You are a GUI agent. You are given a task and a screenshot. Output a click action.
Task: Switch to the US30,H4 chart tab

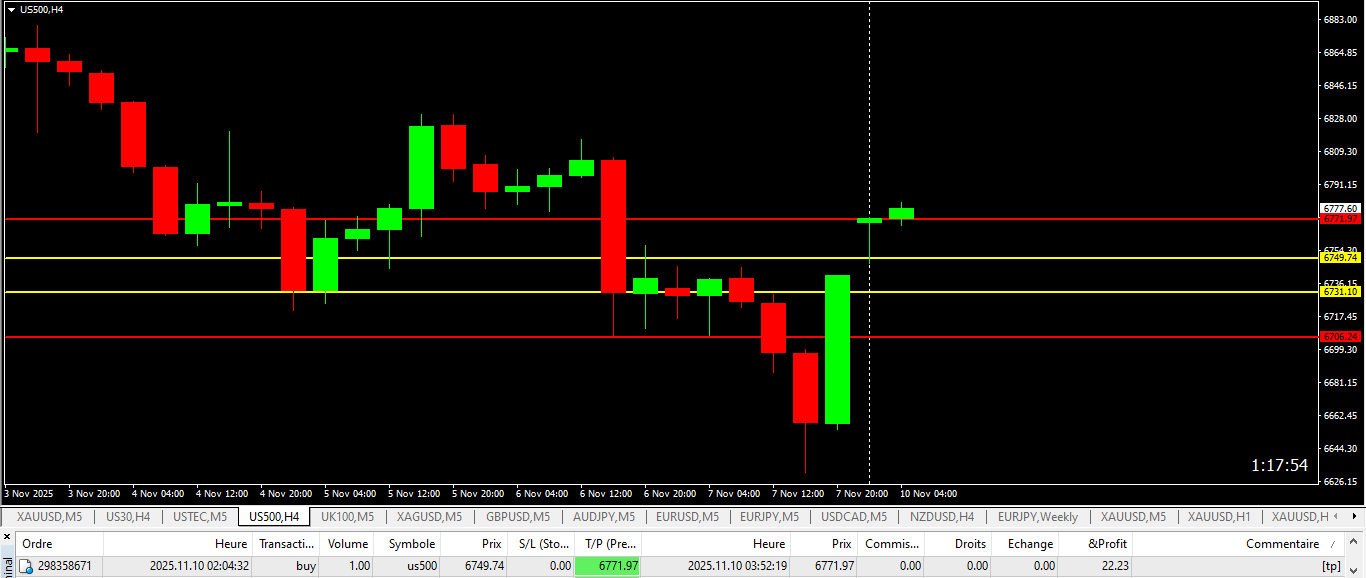point(128,517)
